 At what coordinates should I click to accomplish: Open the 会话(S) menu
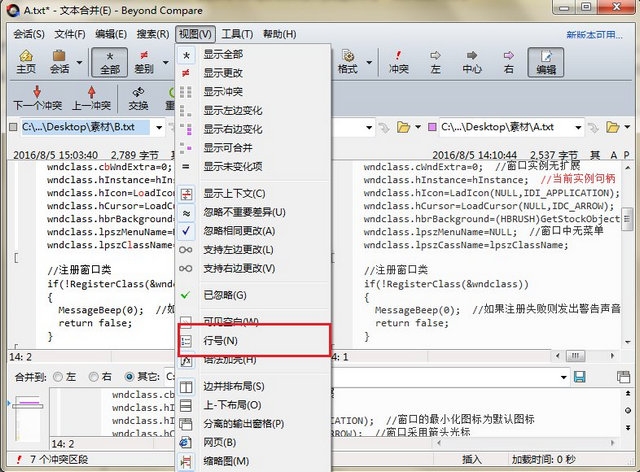29,34
